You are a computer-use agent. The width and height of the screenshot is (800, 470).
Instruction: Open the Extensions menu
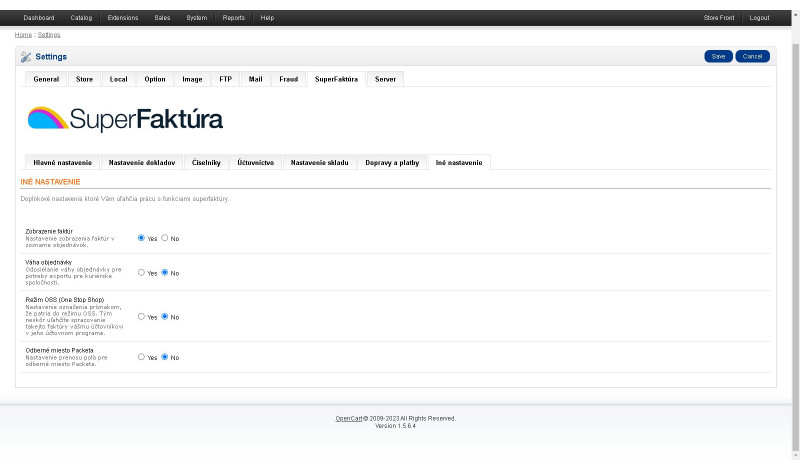point(123,18)
